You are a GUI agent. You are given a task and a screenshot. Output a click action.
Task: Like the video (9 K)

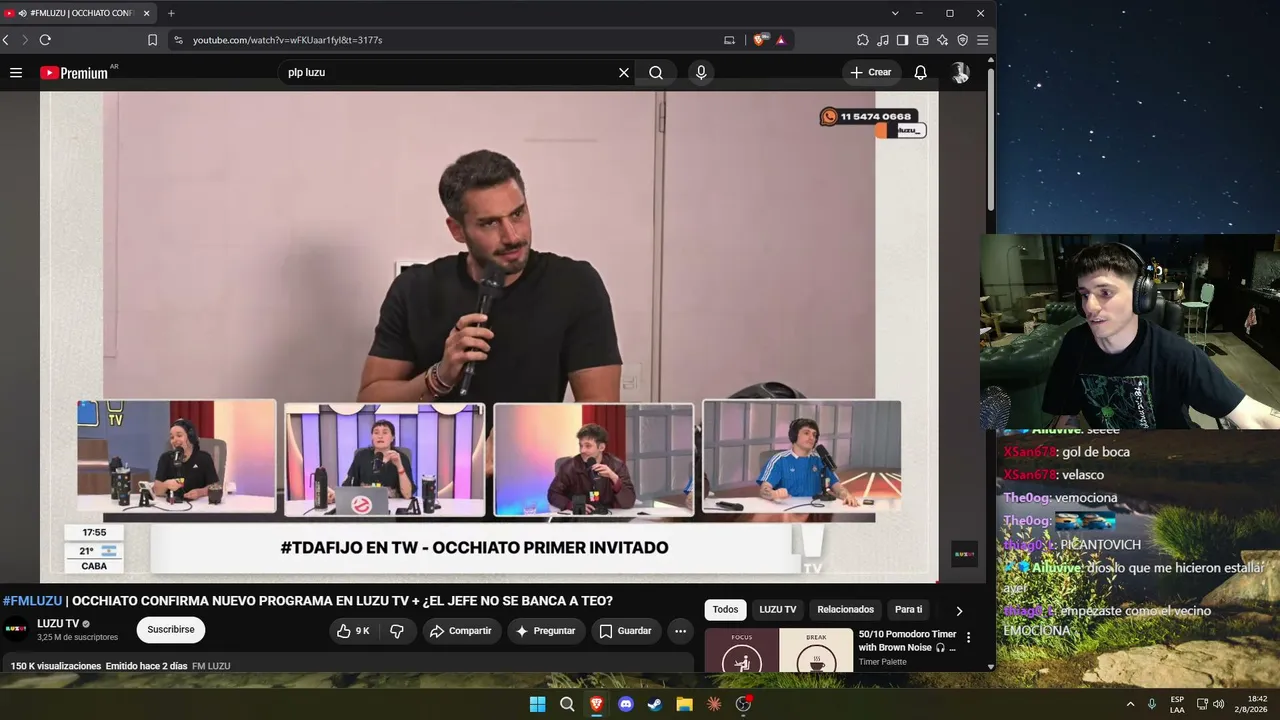pos(353,631)
